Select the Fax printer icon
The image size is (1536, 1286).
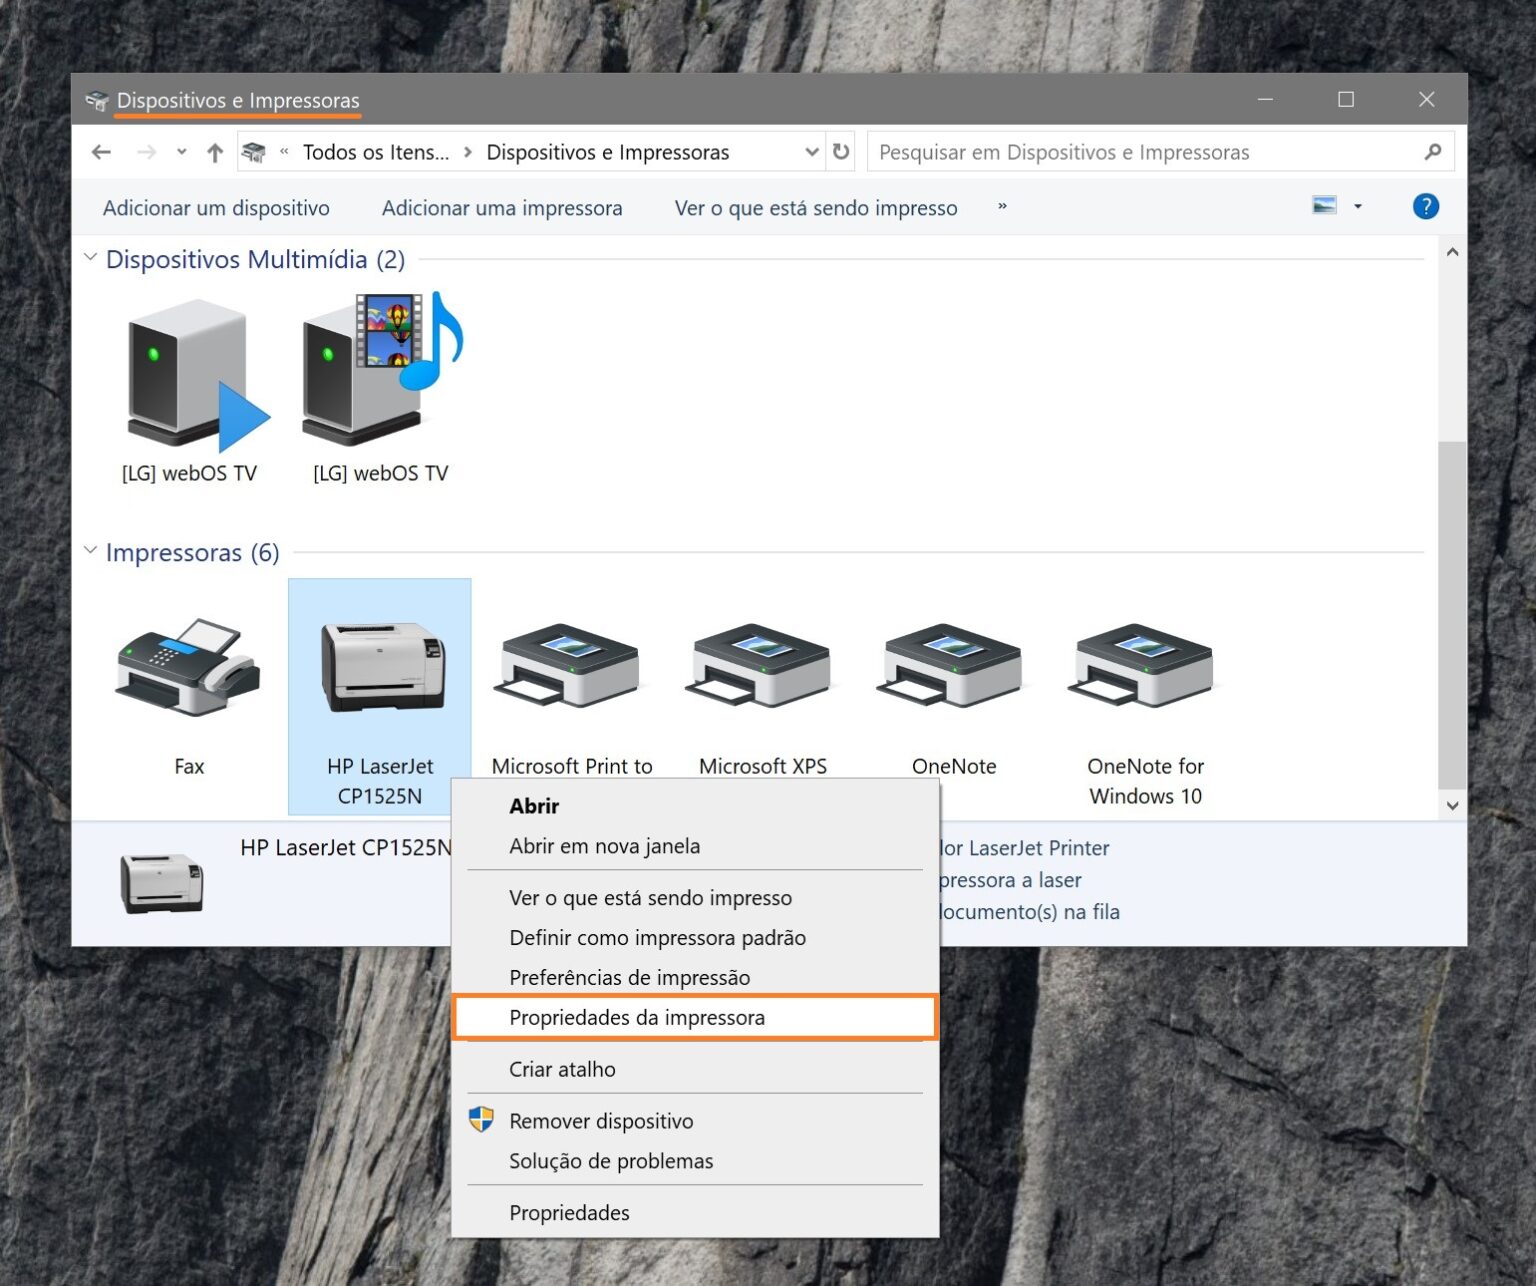tap(187, 665)
